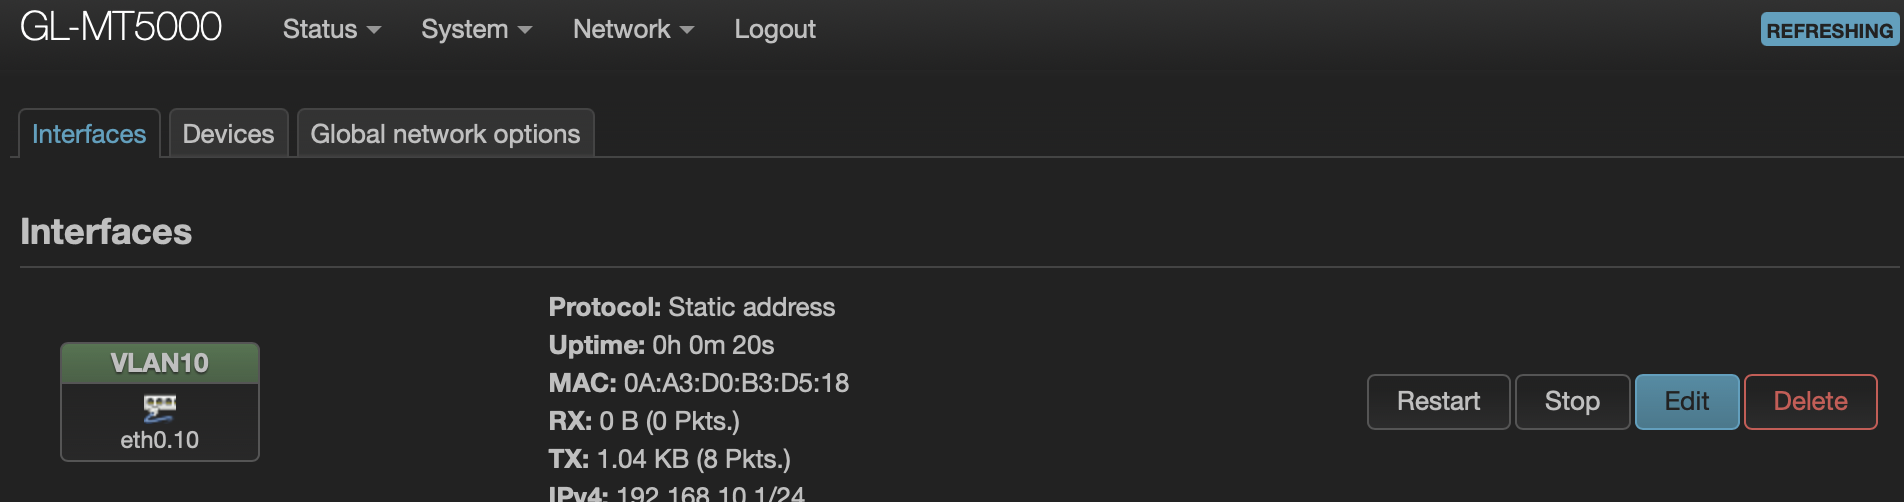This screenshot has height=502, width=1904.
Task: Delete the VLAN10 interface
Action: (x=1810, y=401)
